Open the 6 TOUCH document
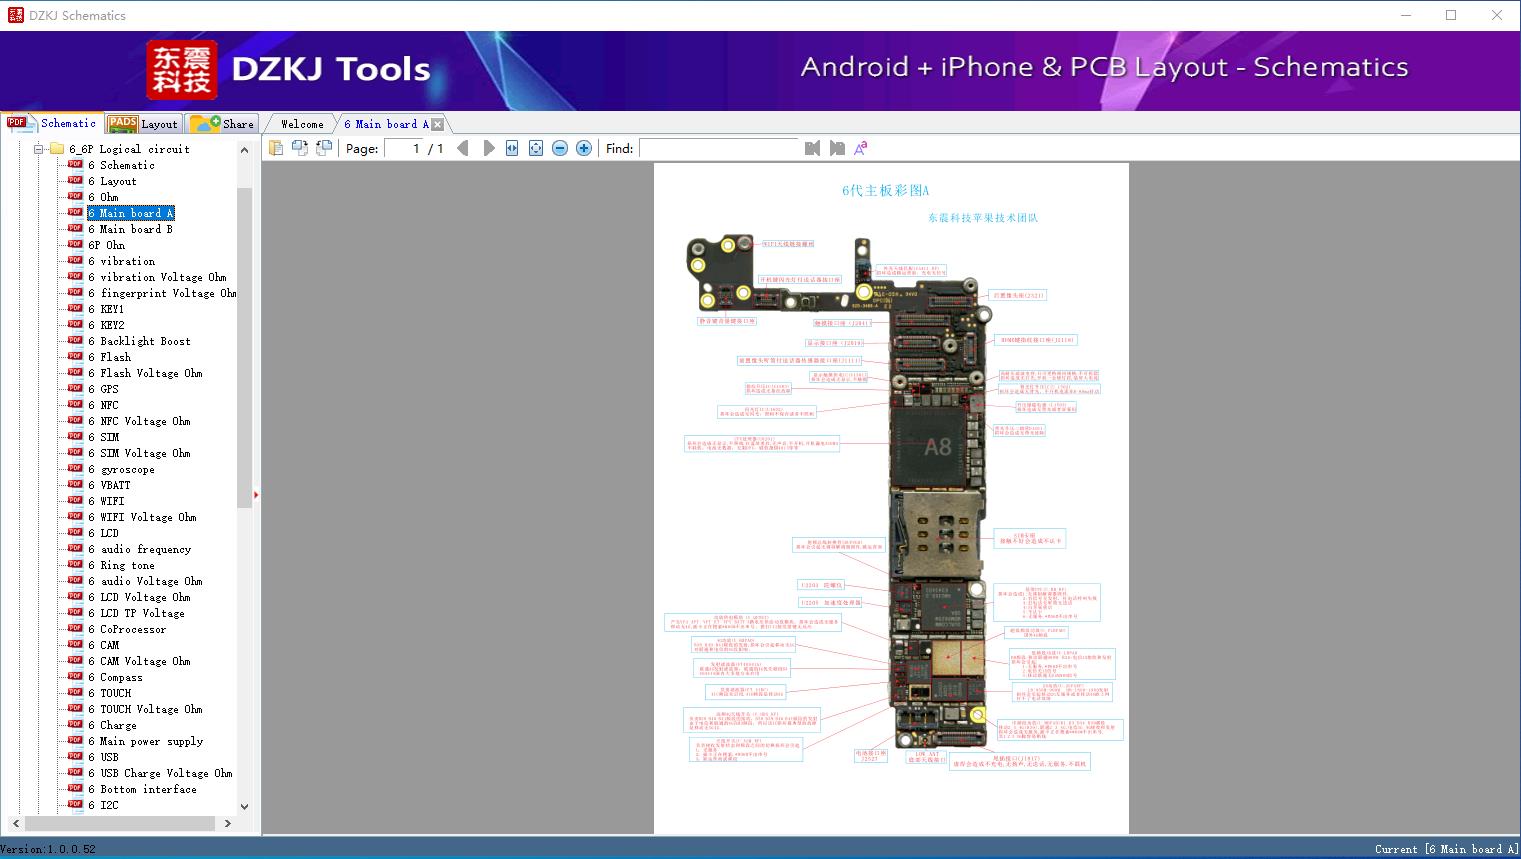Screen dimensions: 1521x859 click(109, 693)
